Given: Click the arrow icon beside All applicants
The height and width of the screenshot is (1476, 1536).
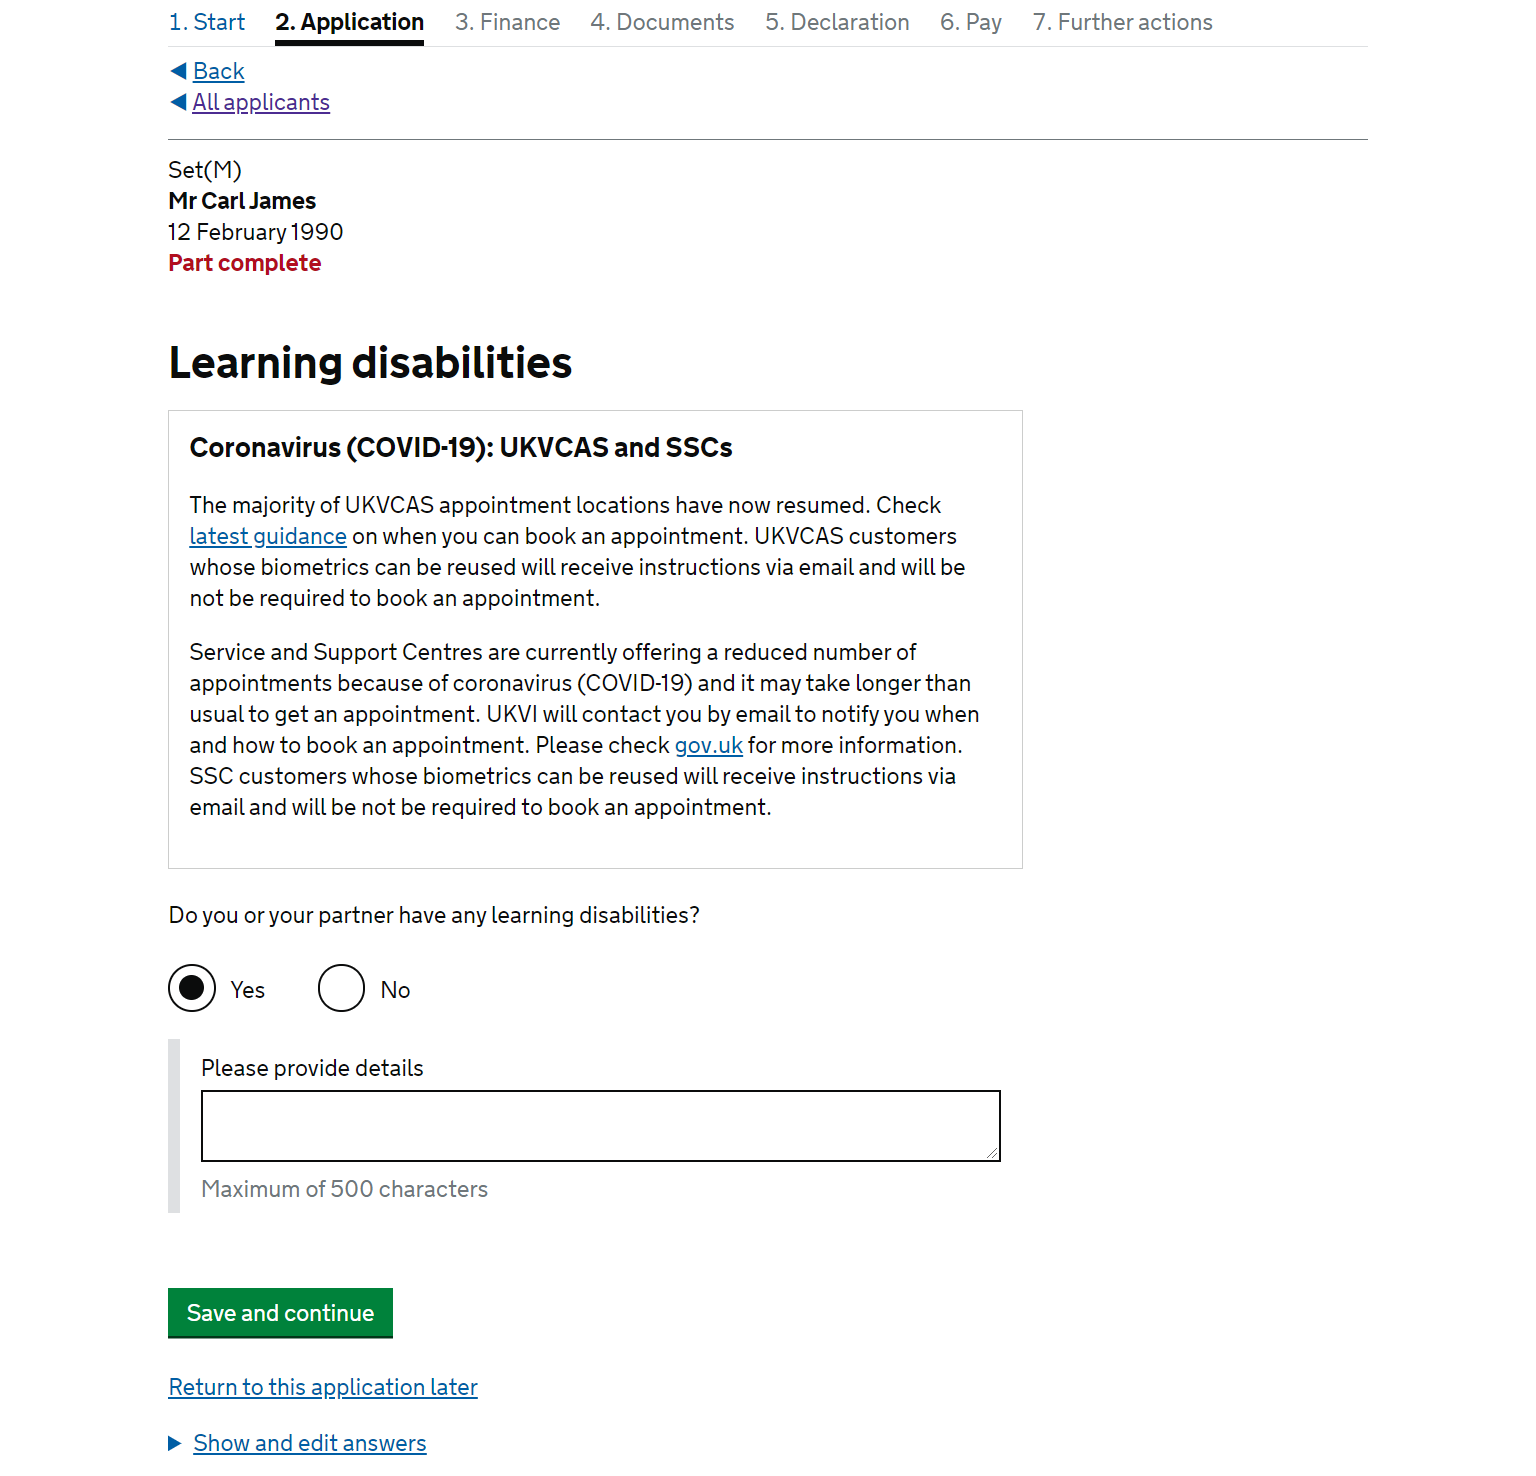Looking at the screenshot, I should (178, 102).
